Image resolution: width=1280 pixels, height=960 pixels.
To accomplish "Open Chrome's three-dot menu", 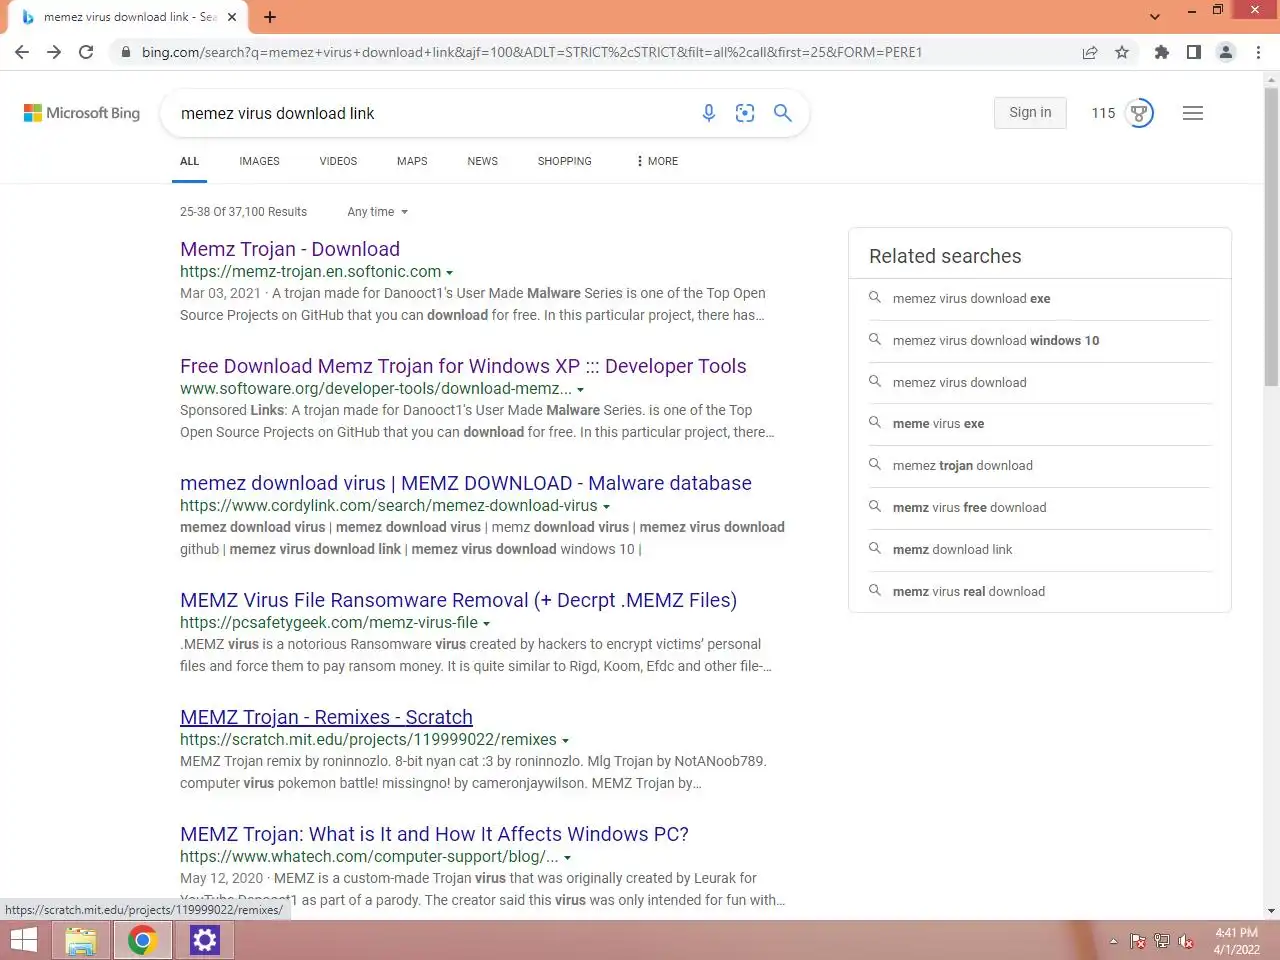I will click(x=1258, y=52).
